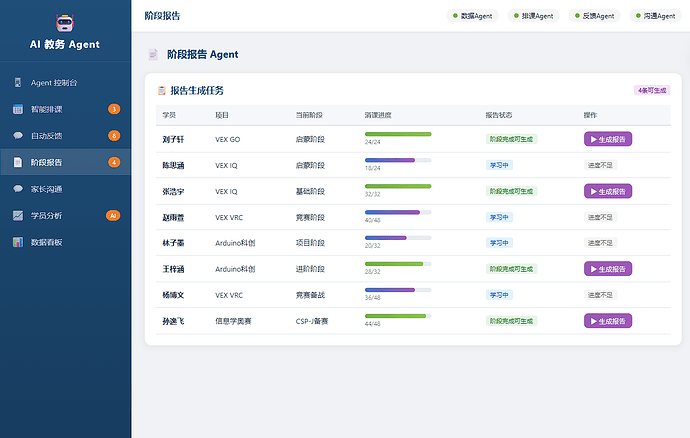The image size is (690, 438).
Task: Generate report for 刘子轩 VEX GO row
Action: (x=608, y=139)
